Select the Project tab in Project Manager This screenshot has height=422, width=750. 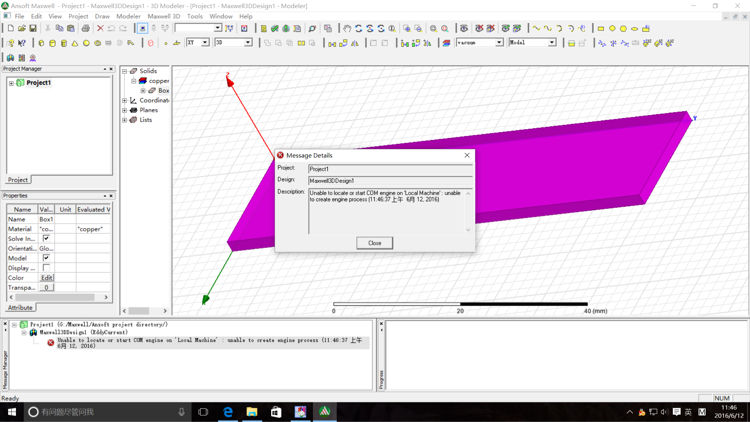[x=18, y=179]
